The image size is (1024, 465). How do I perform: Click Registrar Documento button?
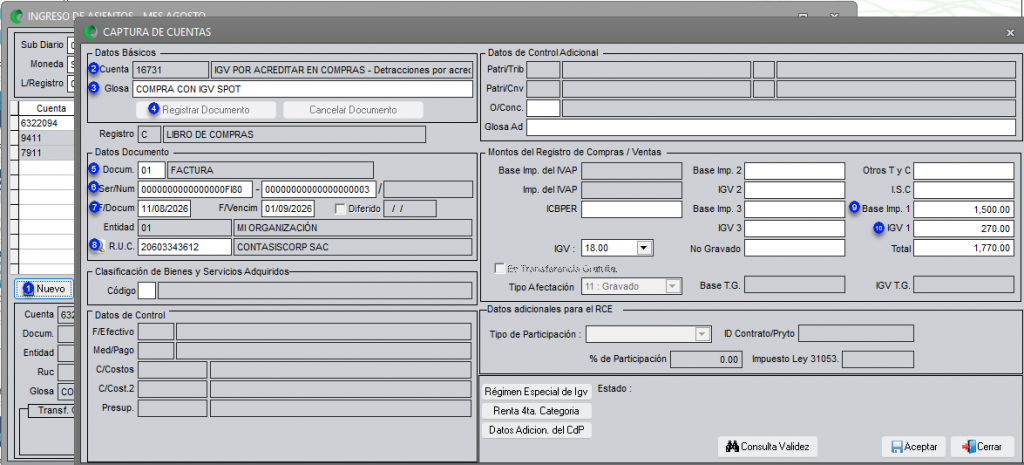(x=206, y=109)
